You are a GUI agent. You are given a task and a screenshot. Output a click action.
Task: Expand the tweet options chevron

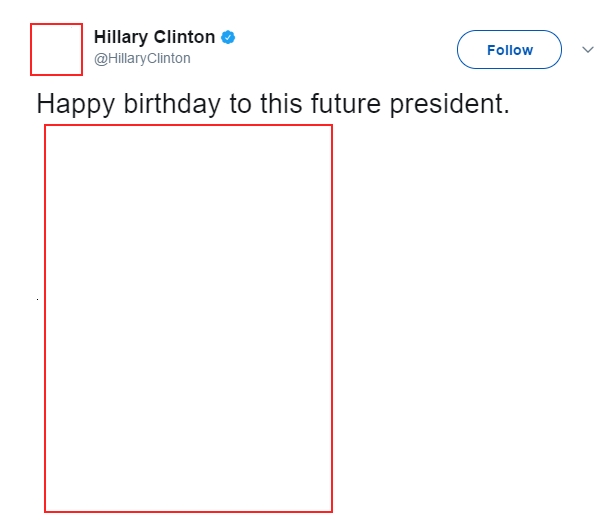click(588, 50)
